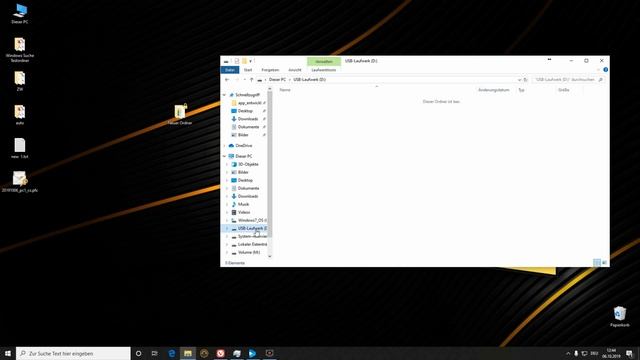Expand the OneDrive tree node
The width and height of the screenshot is (640, 360).
[224, 146]
